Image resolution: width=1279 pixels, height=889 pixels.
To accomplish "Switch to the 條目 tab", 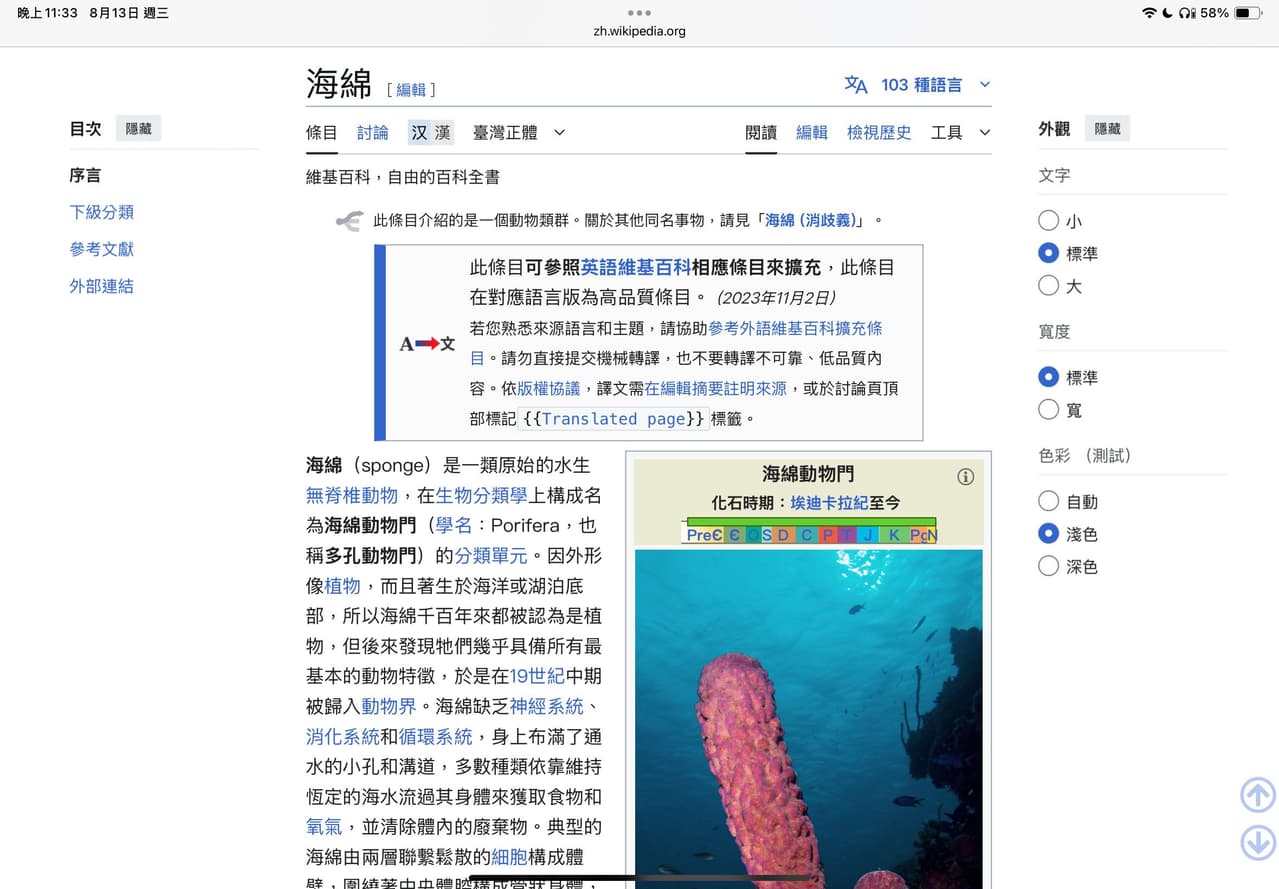I will click(x=322, y=132).
